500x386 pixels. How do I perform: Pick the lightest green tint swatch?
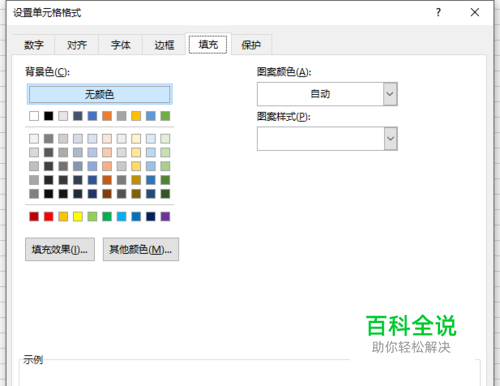(165, 139)
